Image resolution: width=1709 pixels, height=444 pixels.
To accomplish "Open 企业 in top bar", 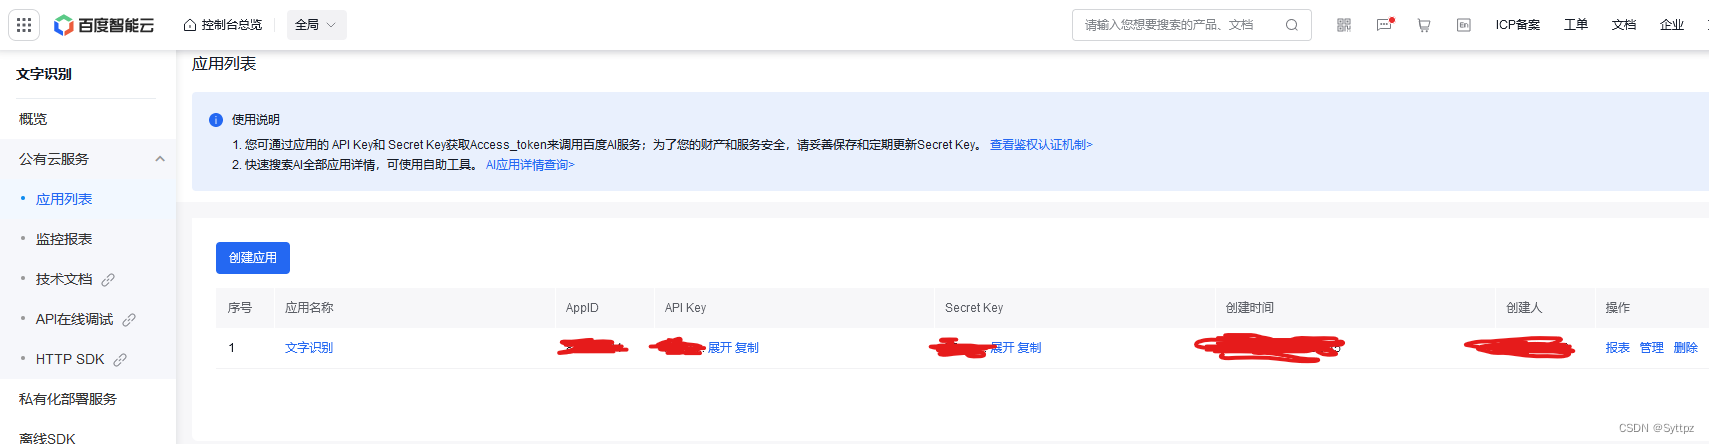I will point(1672,25).
